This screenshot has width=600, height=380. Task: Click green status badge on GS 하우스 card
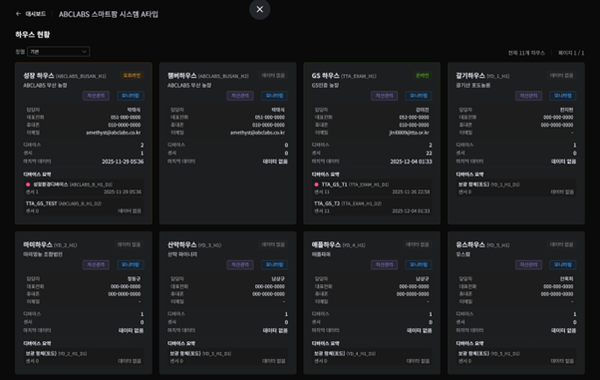[x=422, y=75]
